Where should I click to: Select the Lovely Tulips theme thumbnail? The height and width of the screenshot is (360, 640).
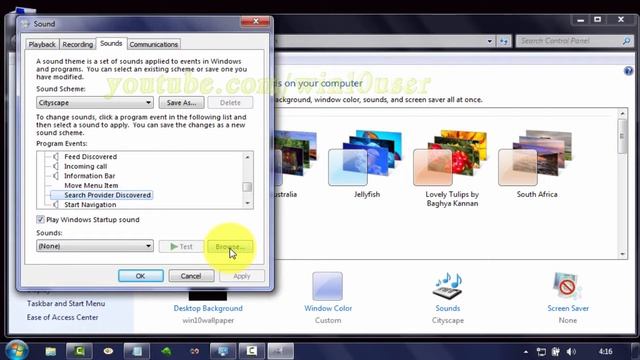(451, 158)
